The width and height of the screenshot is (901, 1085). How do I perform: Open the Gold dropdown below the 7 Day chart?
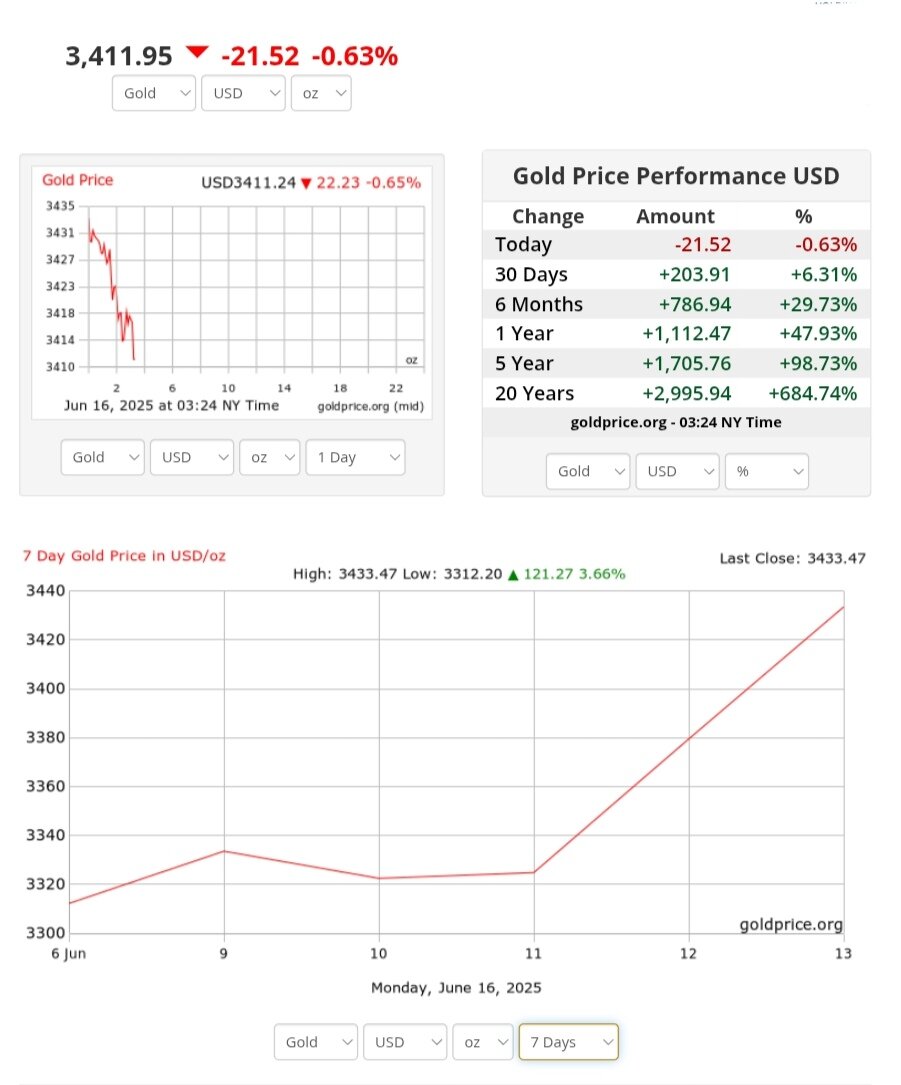(316, 1042)
